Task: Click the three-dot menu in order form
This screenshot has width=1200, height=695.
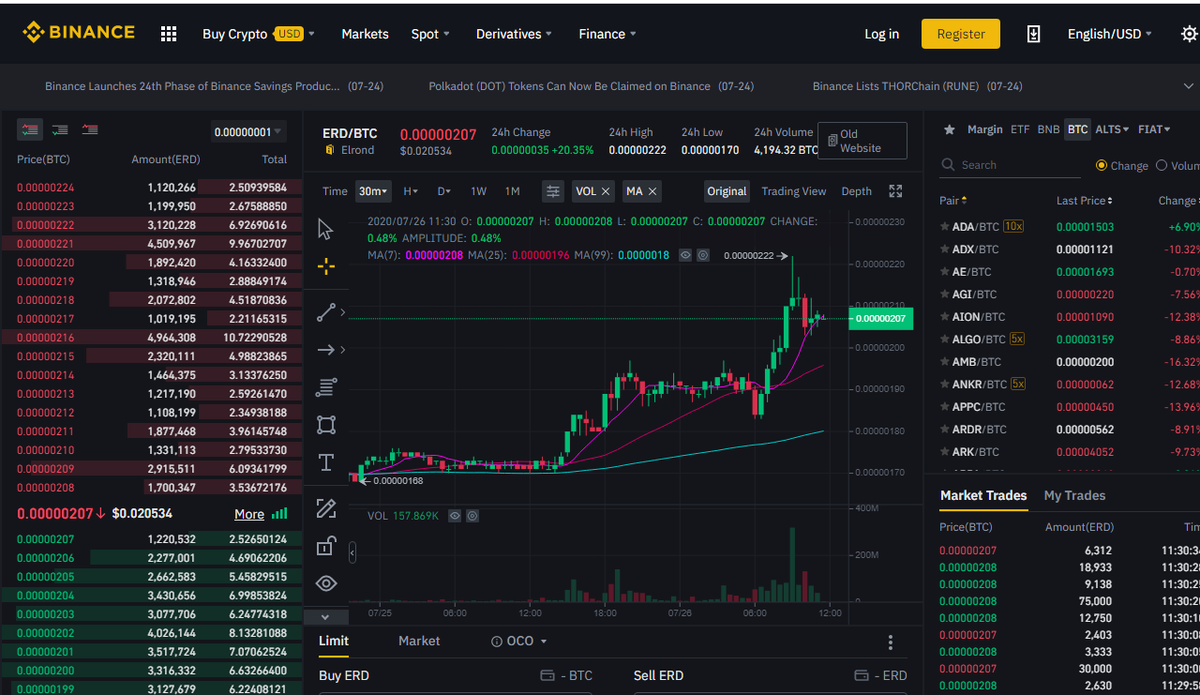Action: tap(890, 643)
